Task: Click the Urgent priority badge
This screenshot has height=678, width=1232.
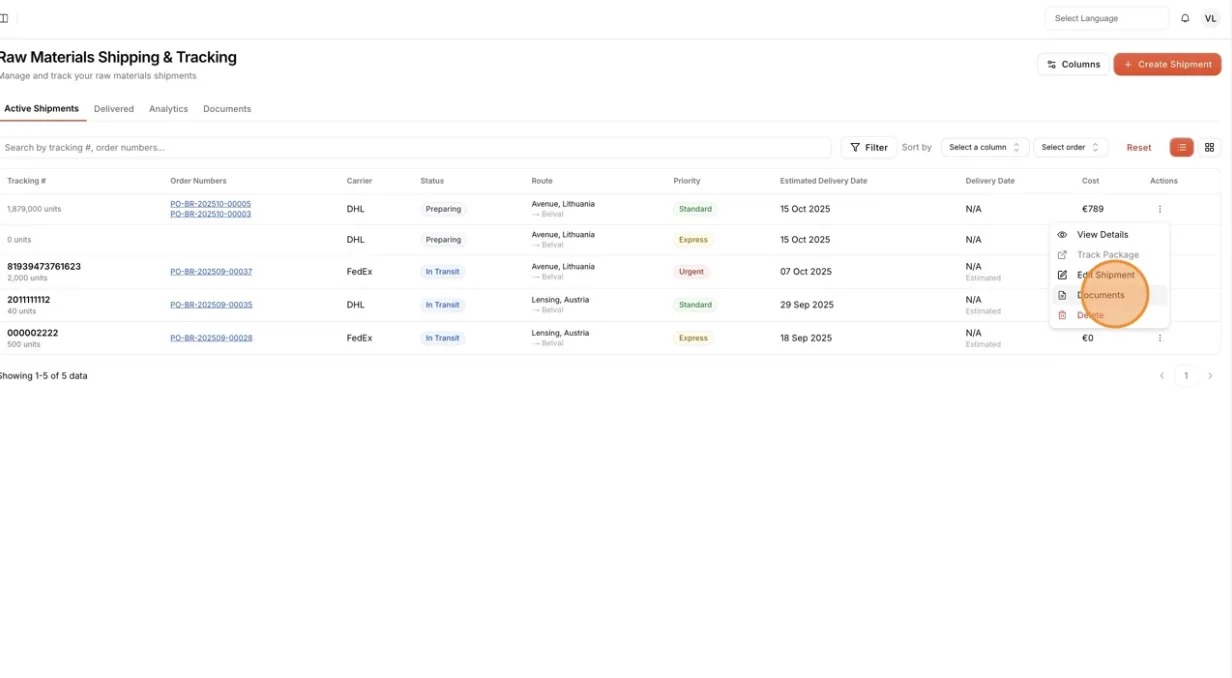Action: [691, 271]
